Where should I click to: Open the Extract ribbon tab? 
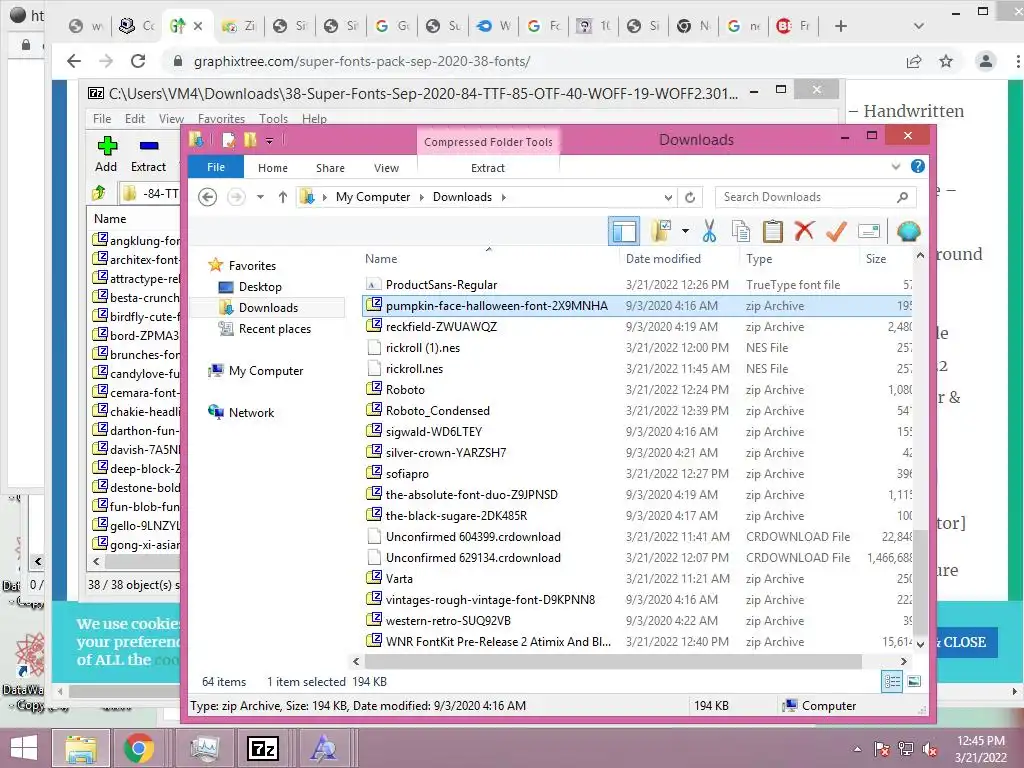488,168
